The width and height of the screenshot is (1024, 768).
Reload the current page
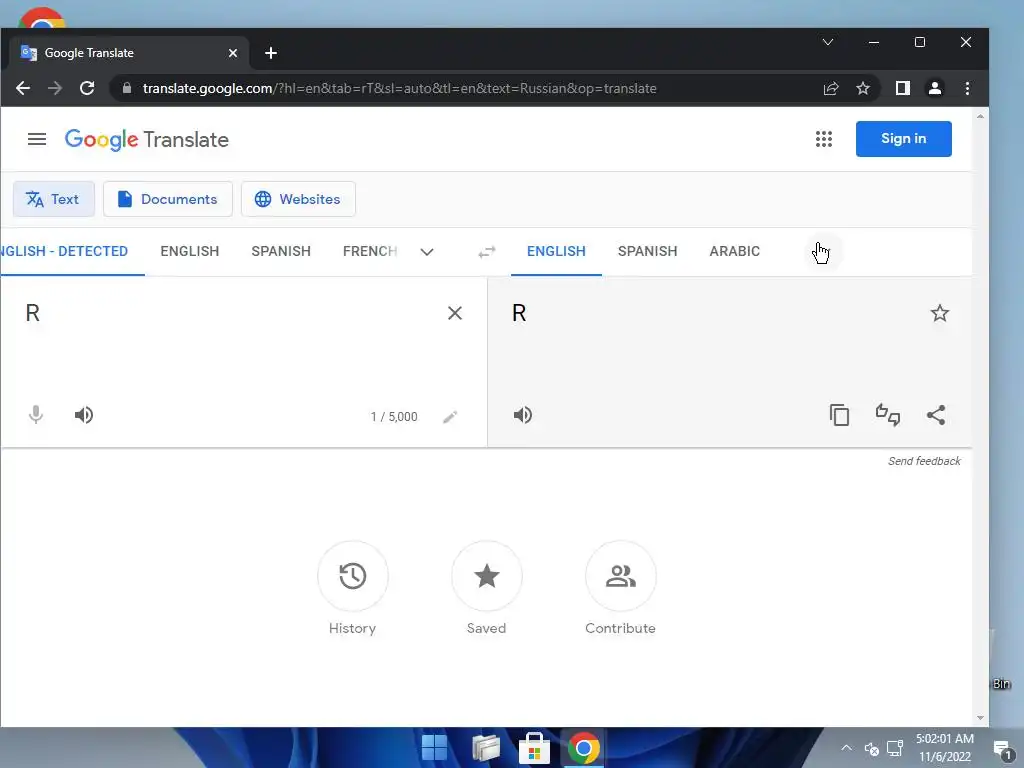pos(87,88)
